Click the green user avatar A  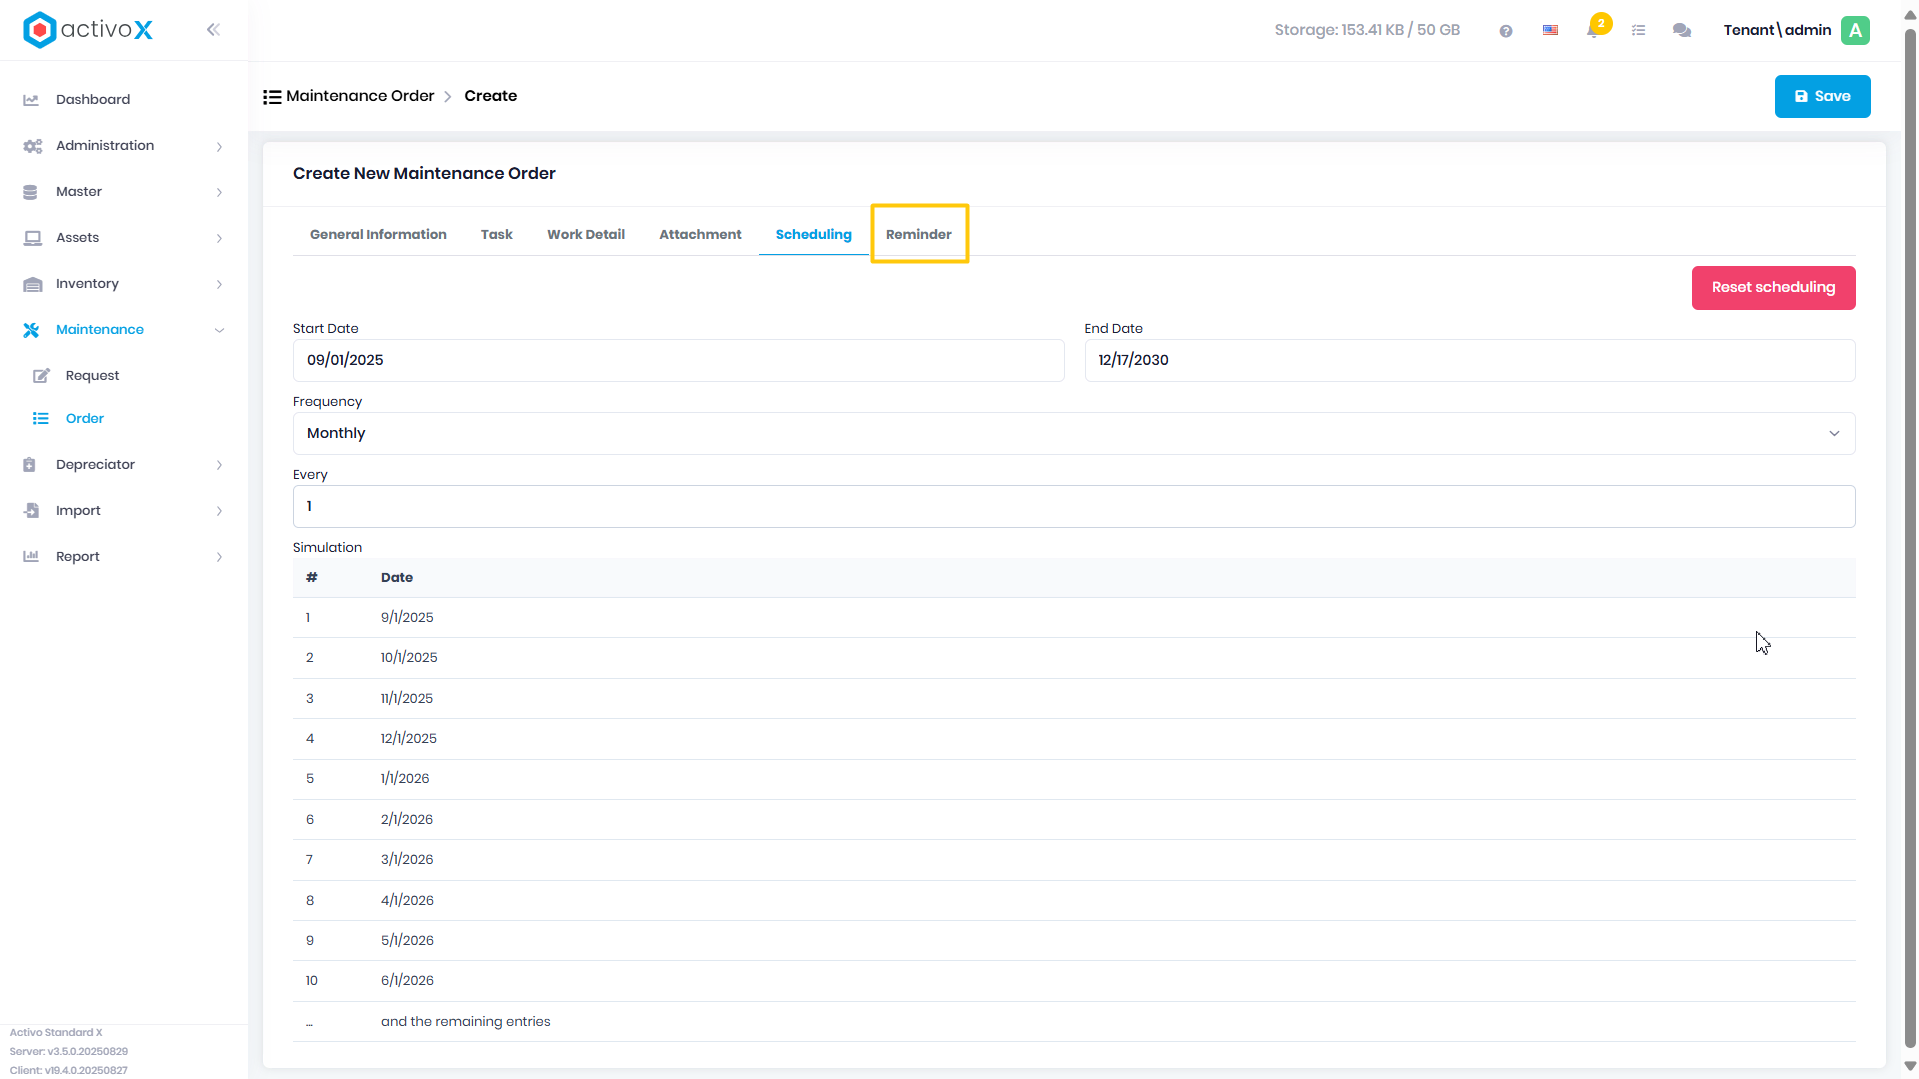(1856, 30)
